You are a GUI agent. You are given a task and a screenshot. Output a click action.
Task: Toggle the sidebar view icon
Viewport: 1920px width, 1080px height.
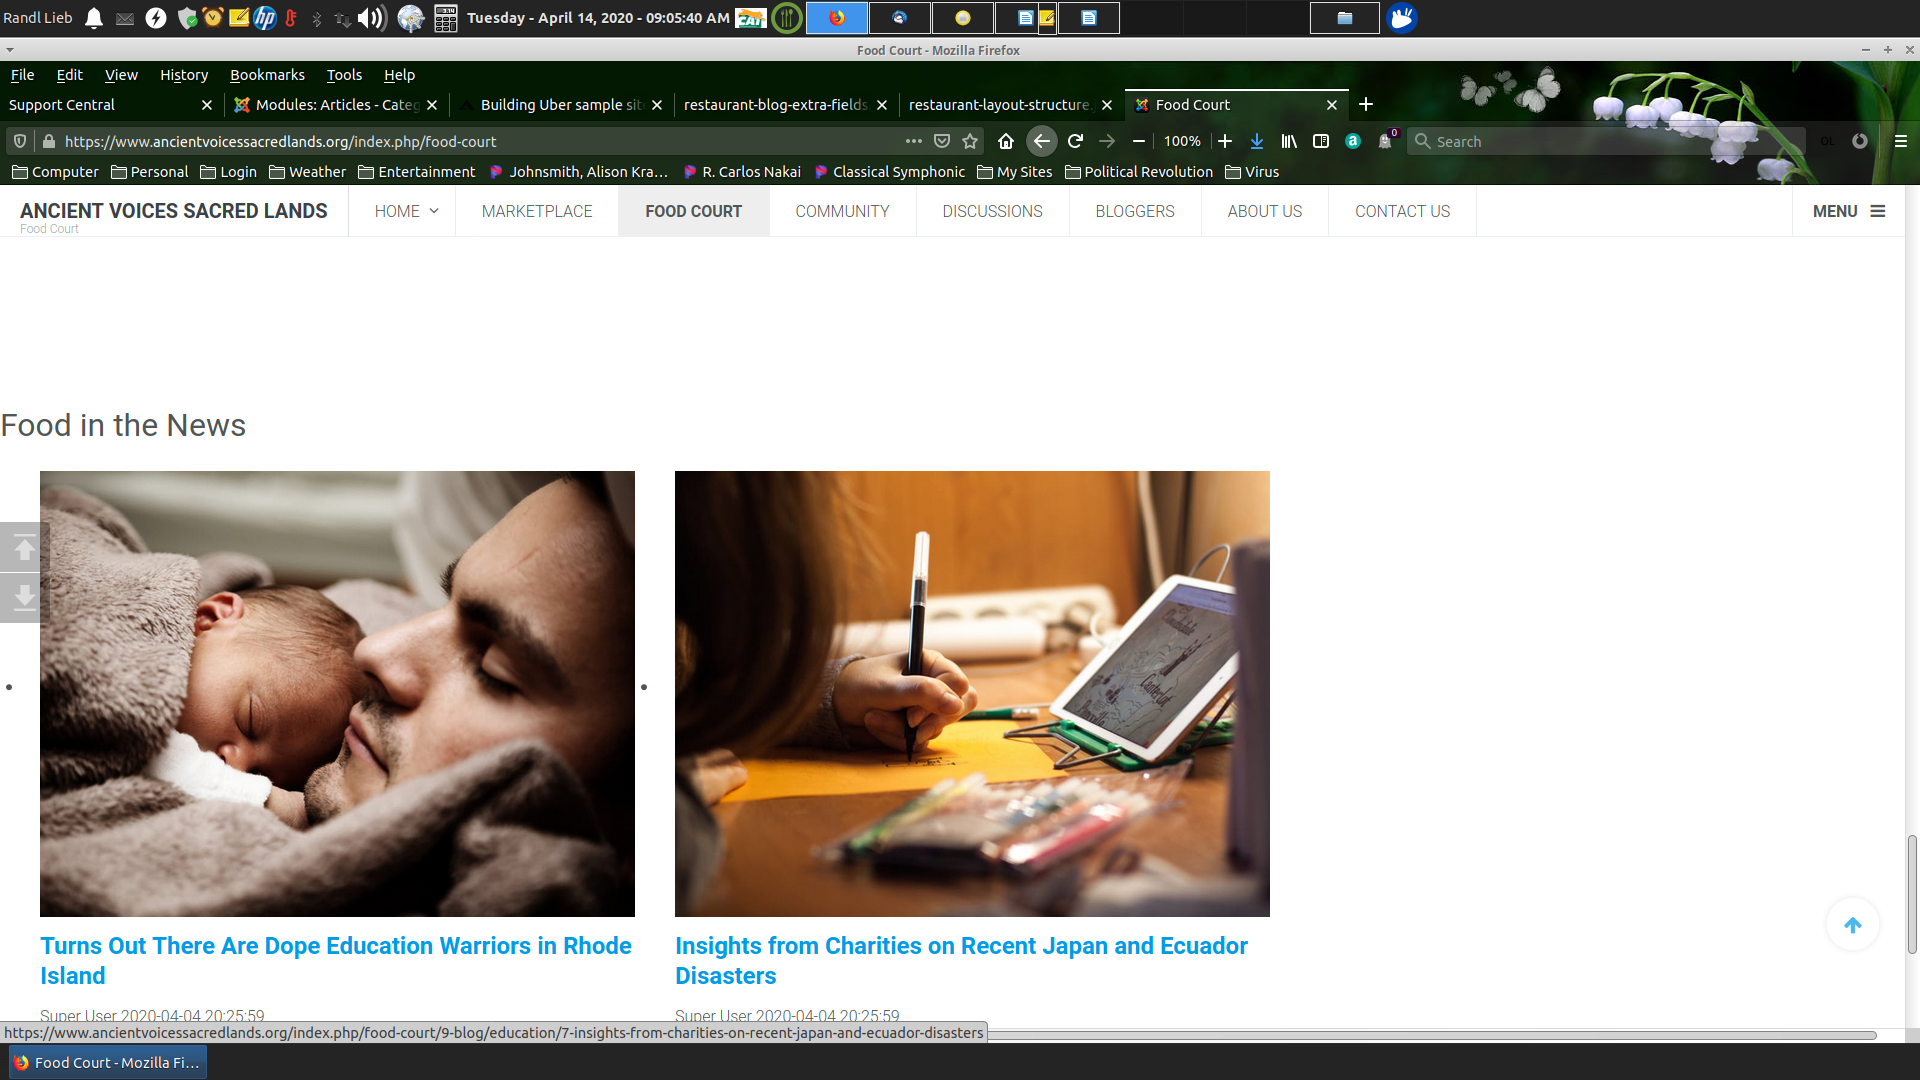1321,141
